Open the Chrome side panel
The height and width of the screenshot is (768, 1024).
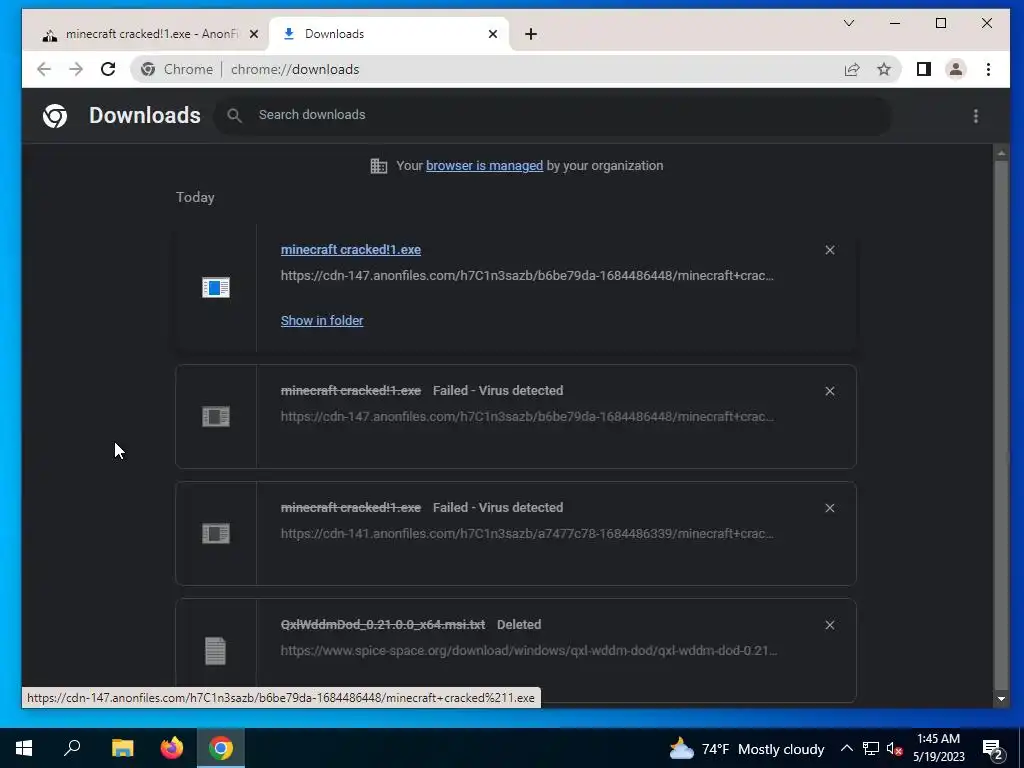(923, 69)
